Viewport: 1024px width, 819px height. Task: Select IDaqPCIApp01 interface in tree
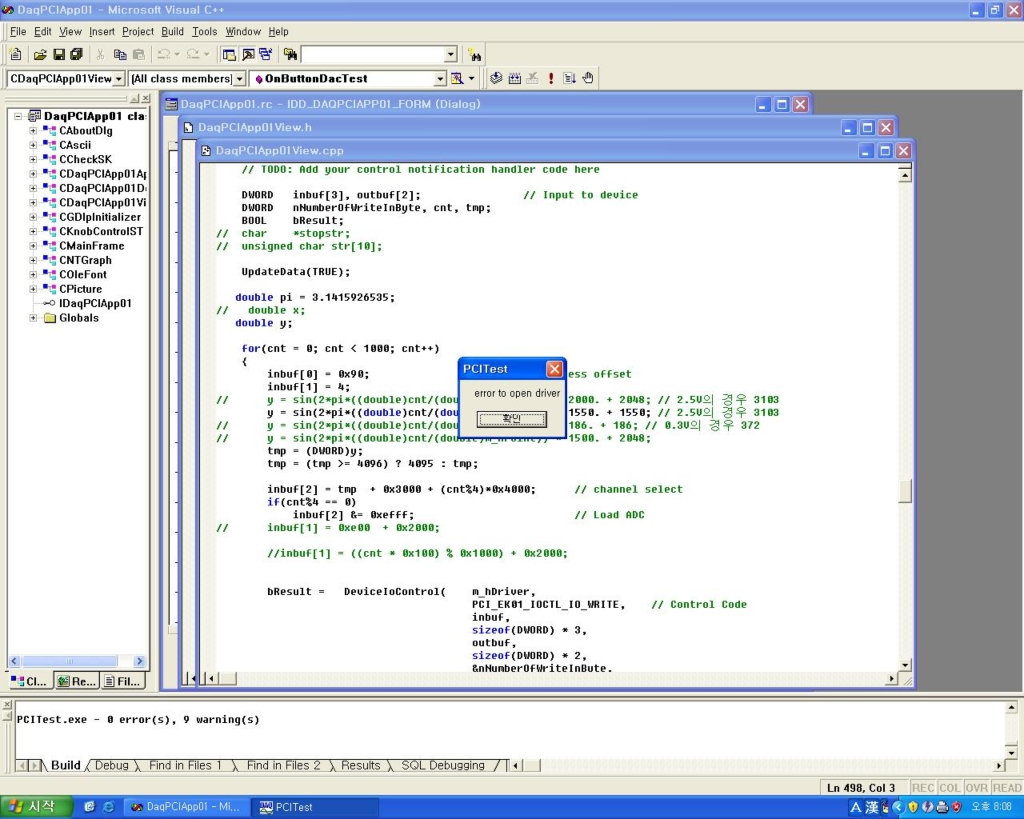pyautogui.click(x=95, y=303)
